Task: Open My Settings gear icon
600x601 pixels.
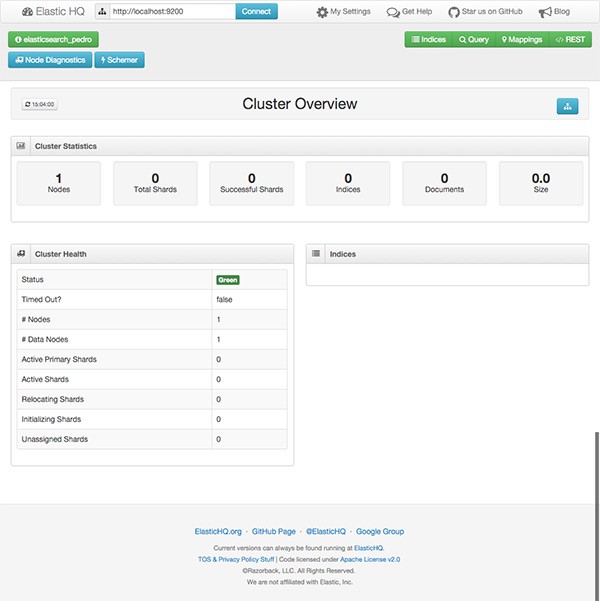Action: (x=322, y=12)
